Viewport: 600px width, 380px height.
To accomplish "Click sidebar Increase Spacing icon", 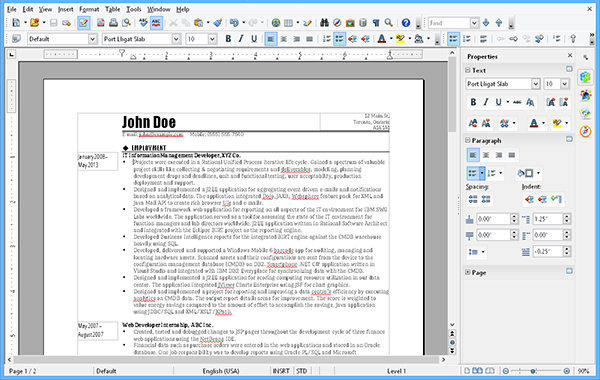I will [x=473, y=199].
